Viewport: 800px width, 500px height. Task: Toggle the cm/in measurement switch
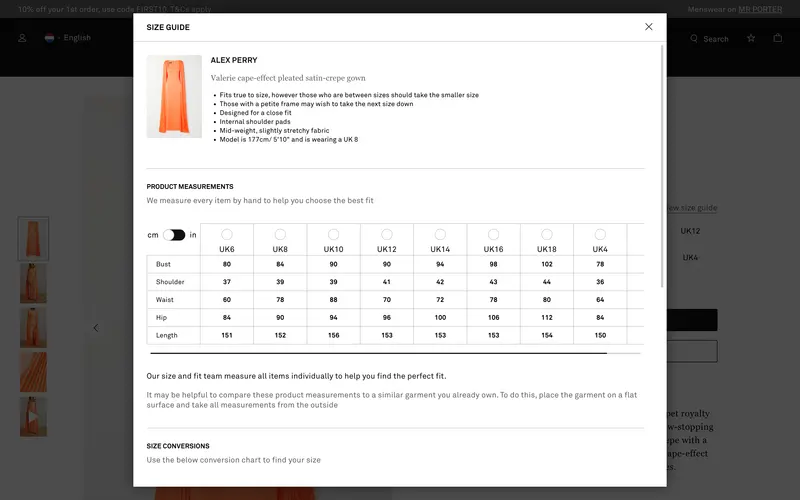point(174,235)
